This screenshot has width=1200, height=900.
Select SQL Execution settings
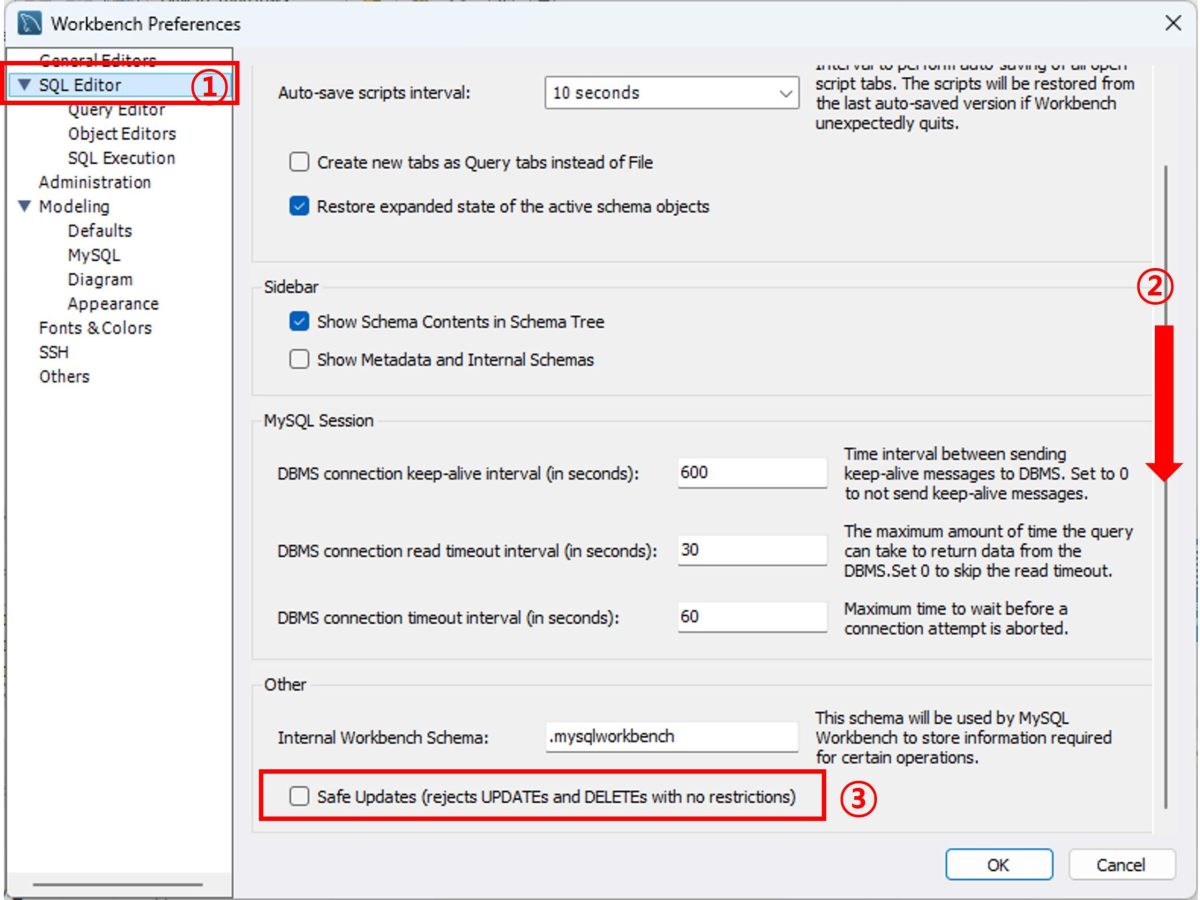tap(120, 157)
